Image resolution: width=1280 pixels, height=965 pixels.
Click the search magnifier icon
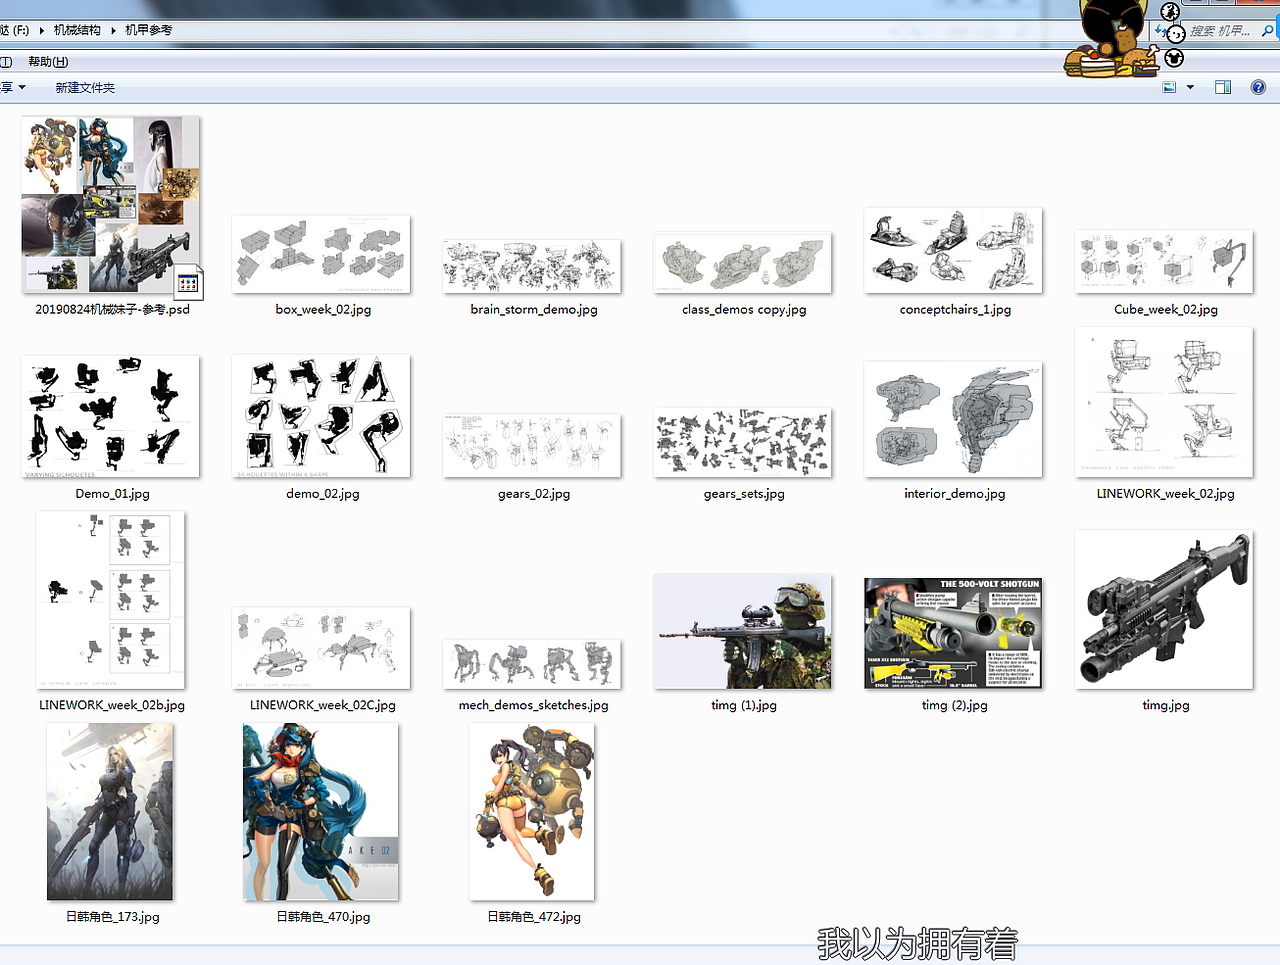[1268, 31]
